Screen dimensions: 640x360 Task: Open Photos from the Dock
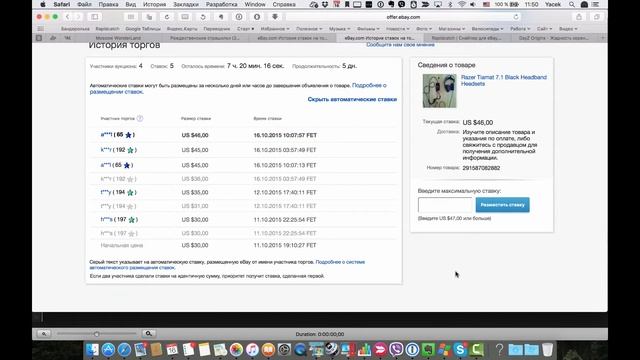pyautogui.click(x=236, y=350)
